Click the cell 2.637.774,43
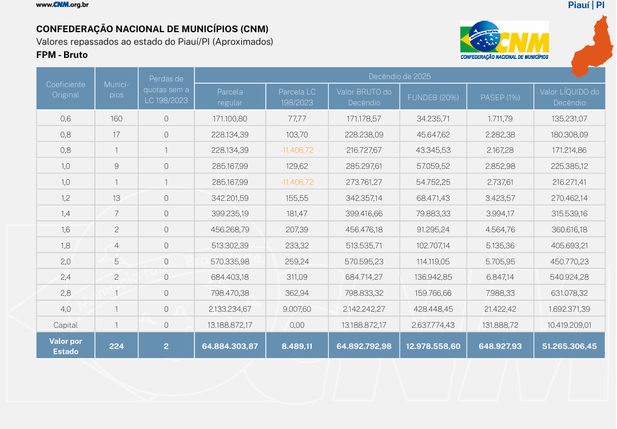Screen dimensions: 617x429 [x=433, y=325]
